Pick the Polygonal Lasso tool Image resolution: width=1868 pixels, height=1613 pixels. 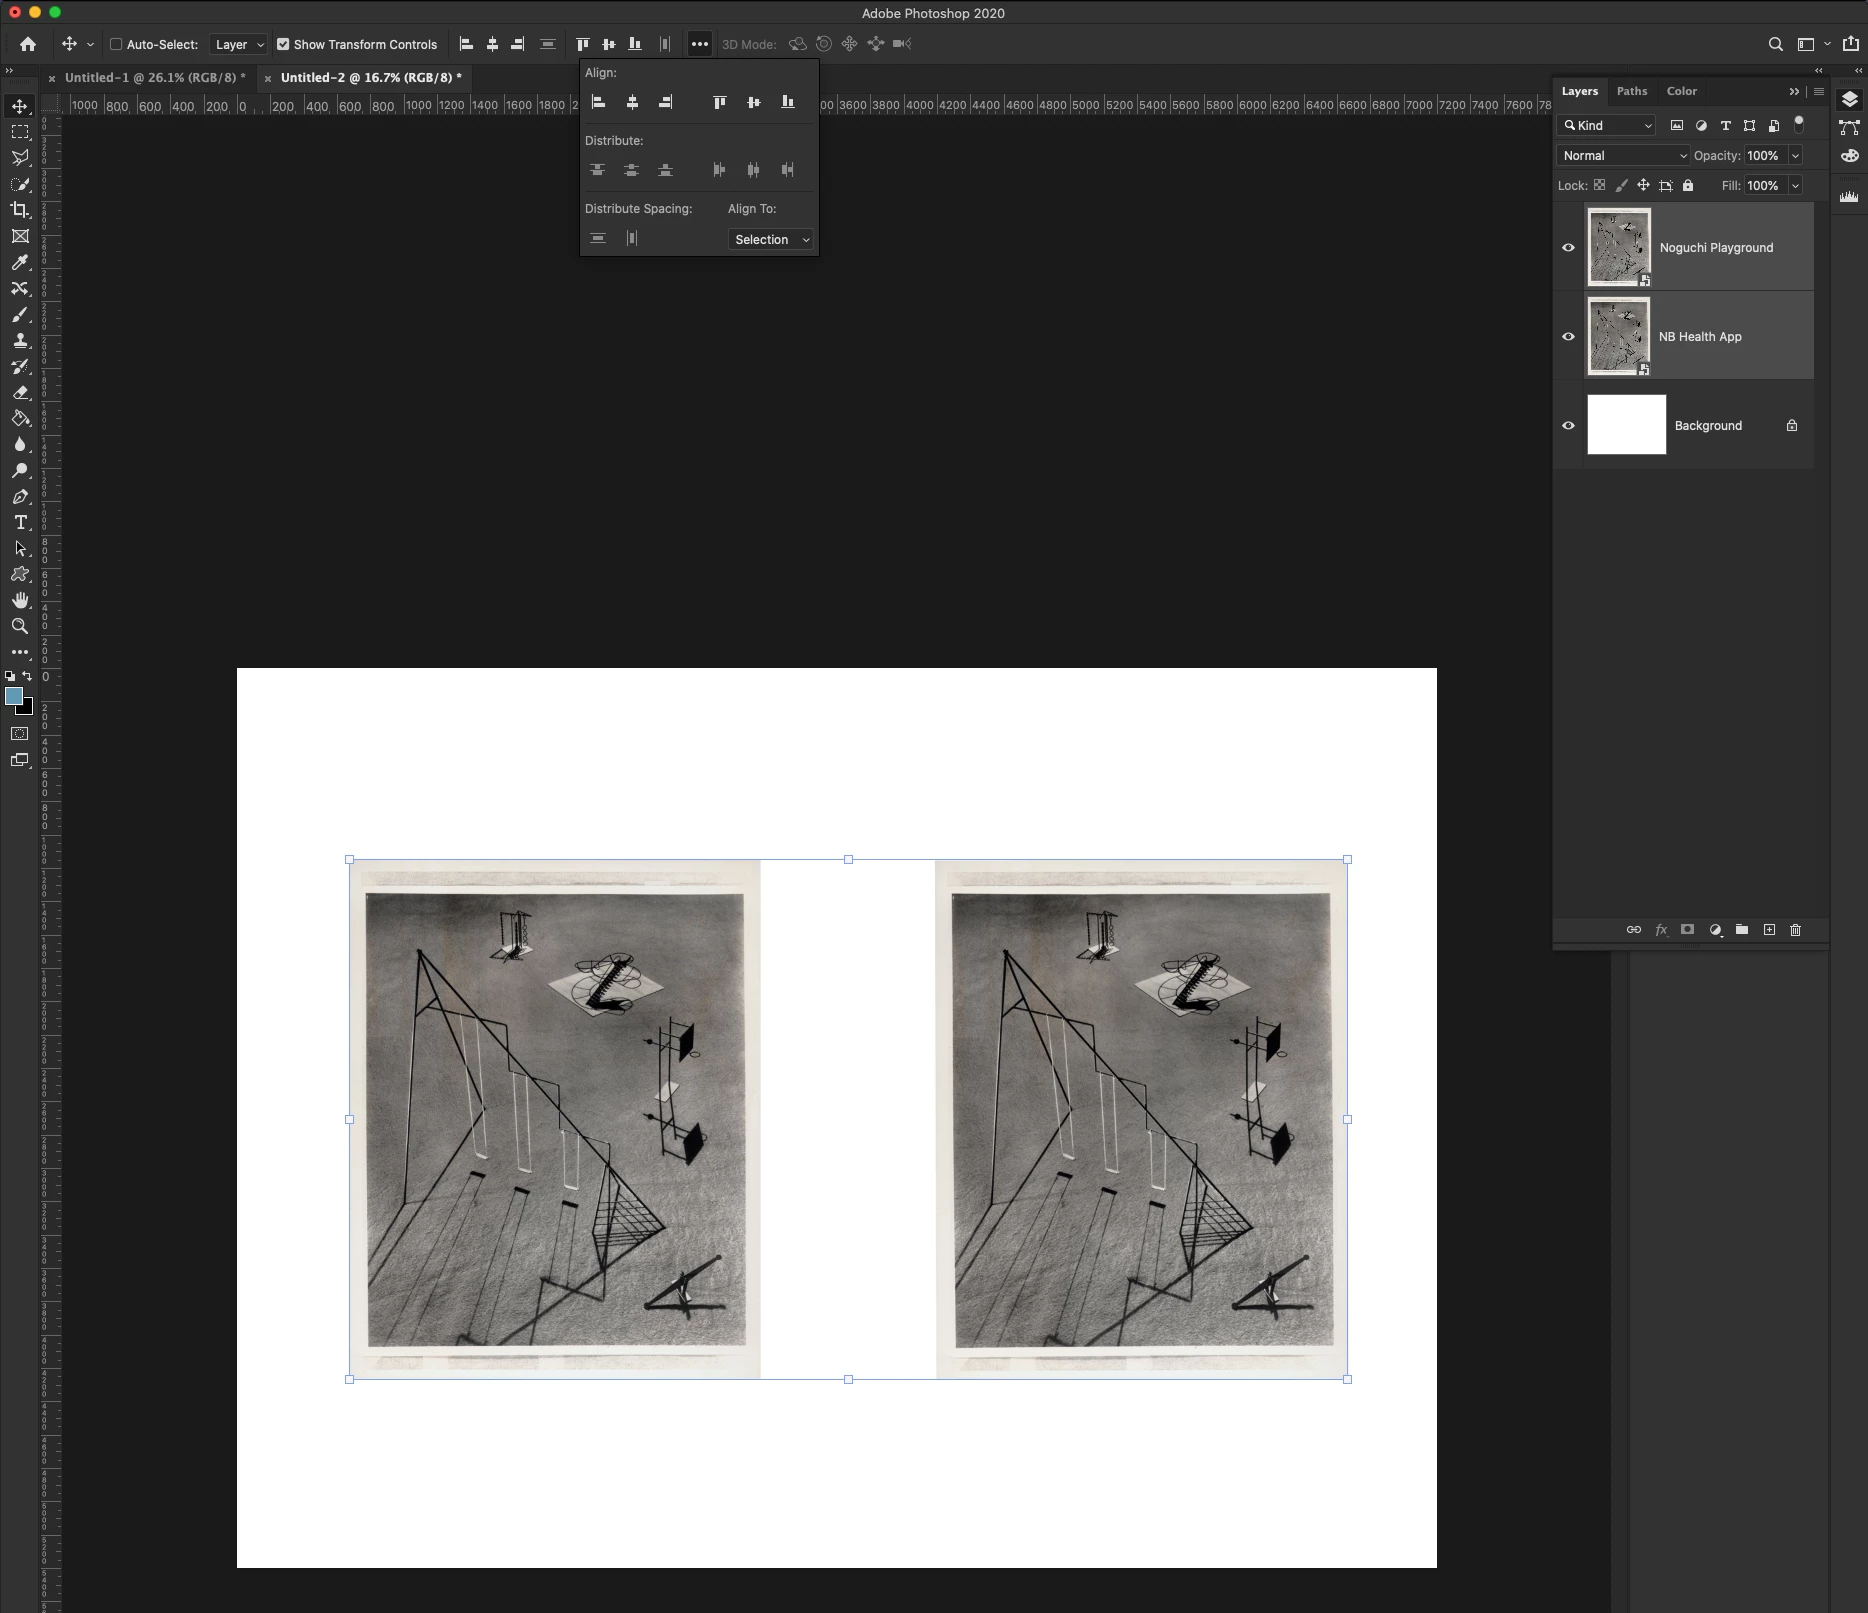pyautogui.click(x=20, y=158)
